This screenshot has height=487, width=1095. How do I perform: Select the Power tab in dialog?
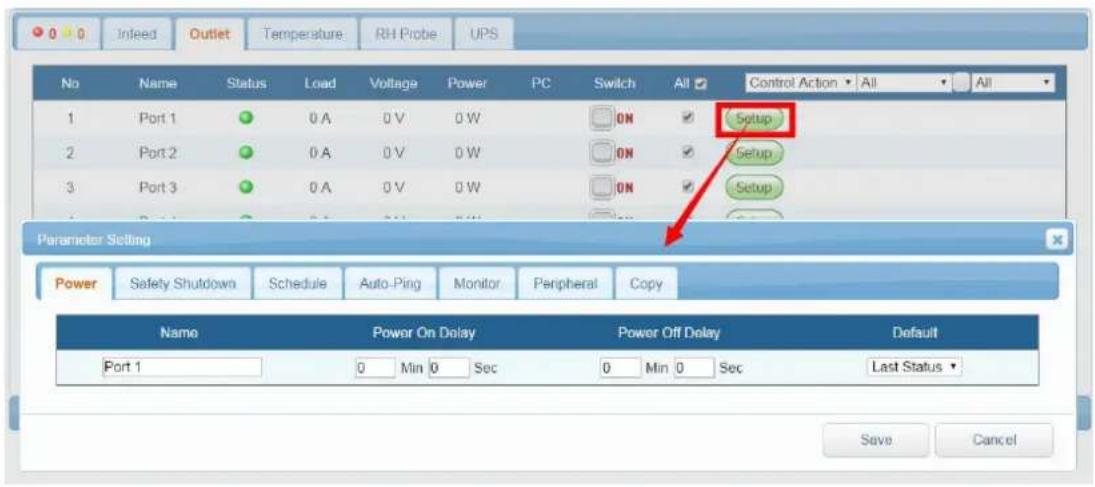[75, 284]
